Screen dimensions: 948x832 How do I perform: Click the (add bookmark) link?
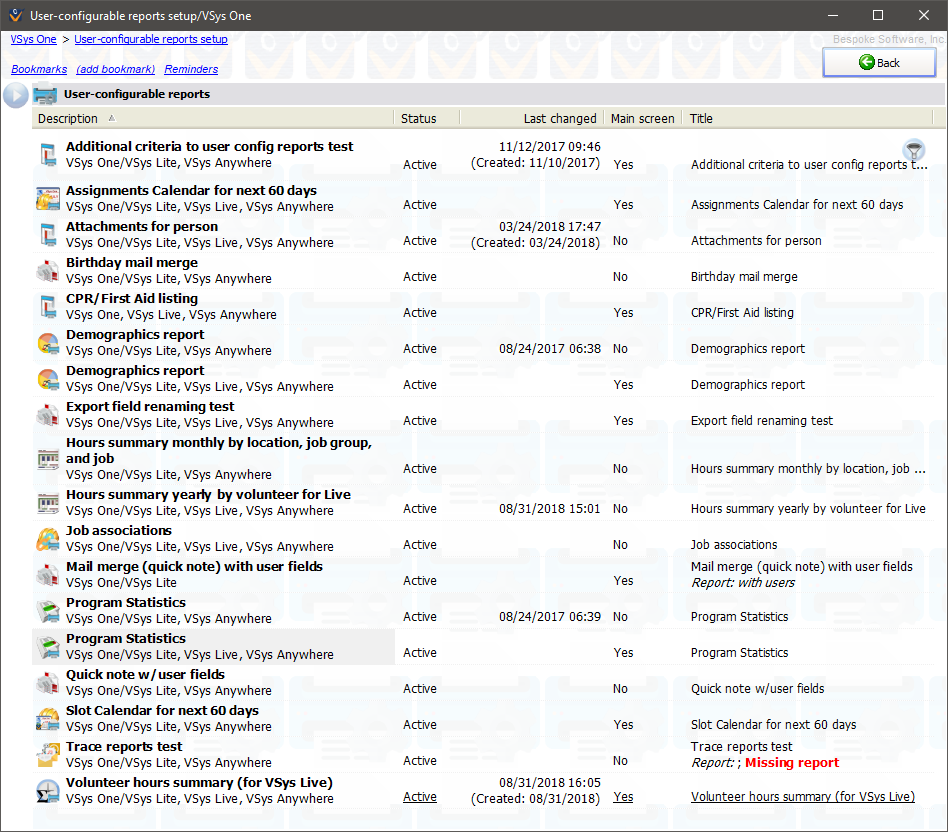coord(115,69)
